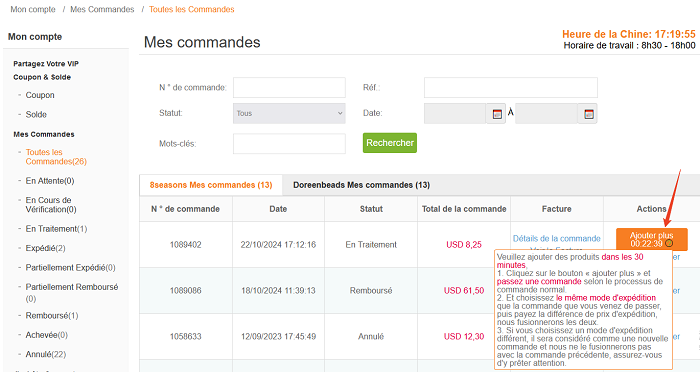Select Toutes les Commandes(26) in sidebar
This screenshot has width=700, height=372.
coord(56,157)
